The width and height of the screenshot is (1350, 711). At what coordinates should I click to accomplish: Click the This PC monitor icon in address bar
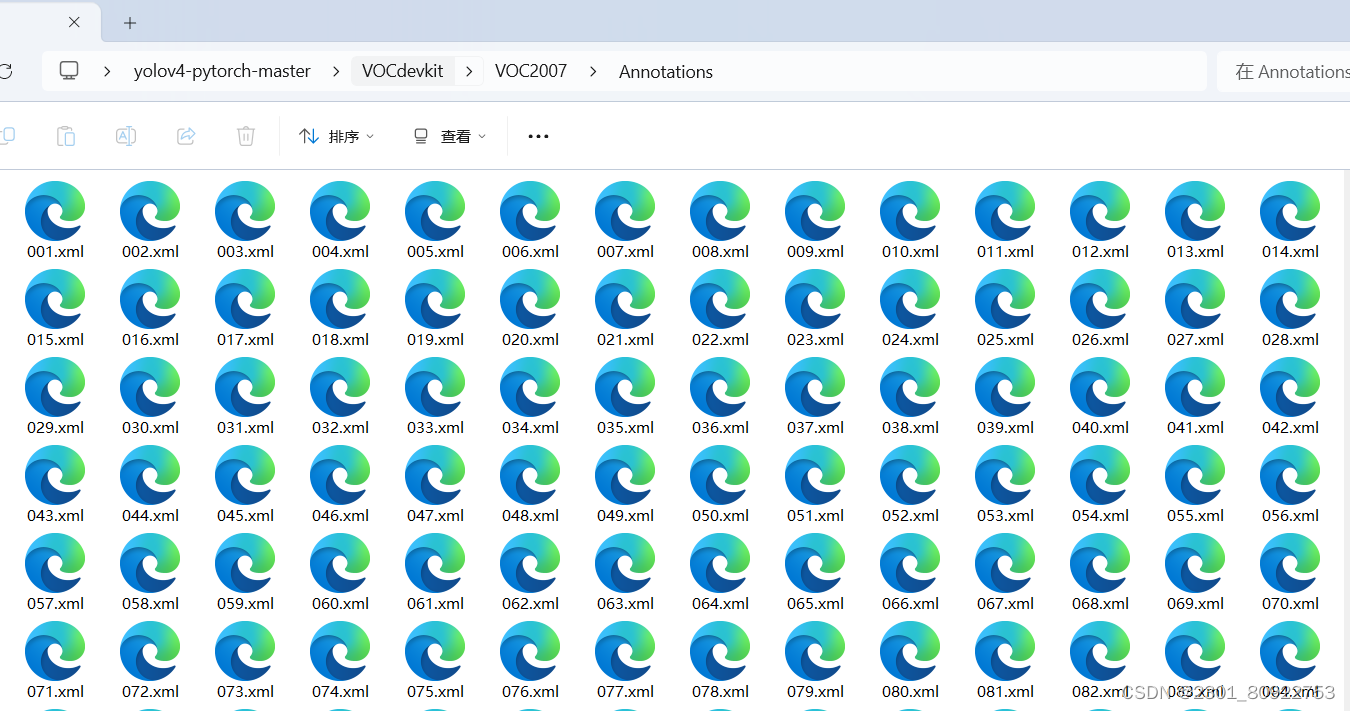pyautogui.click(x=69, y=71)
